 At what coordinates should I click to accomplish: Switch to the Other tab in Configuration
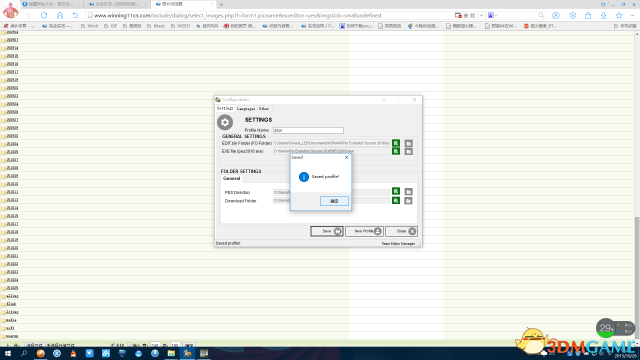coord(264,109)
